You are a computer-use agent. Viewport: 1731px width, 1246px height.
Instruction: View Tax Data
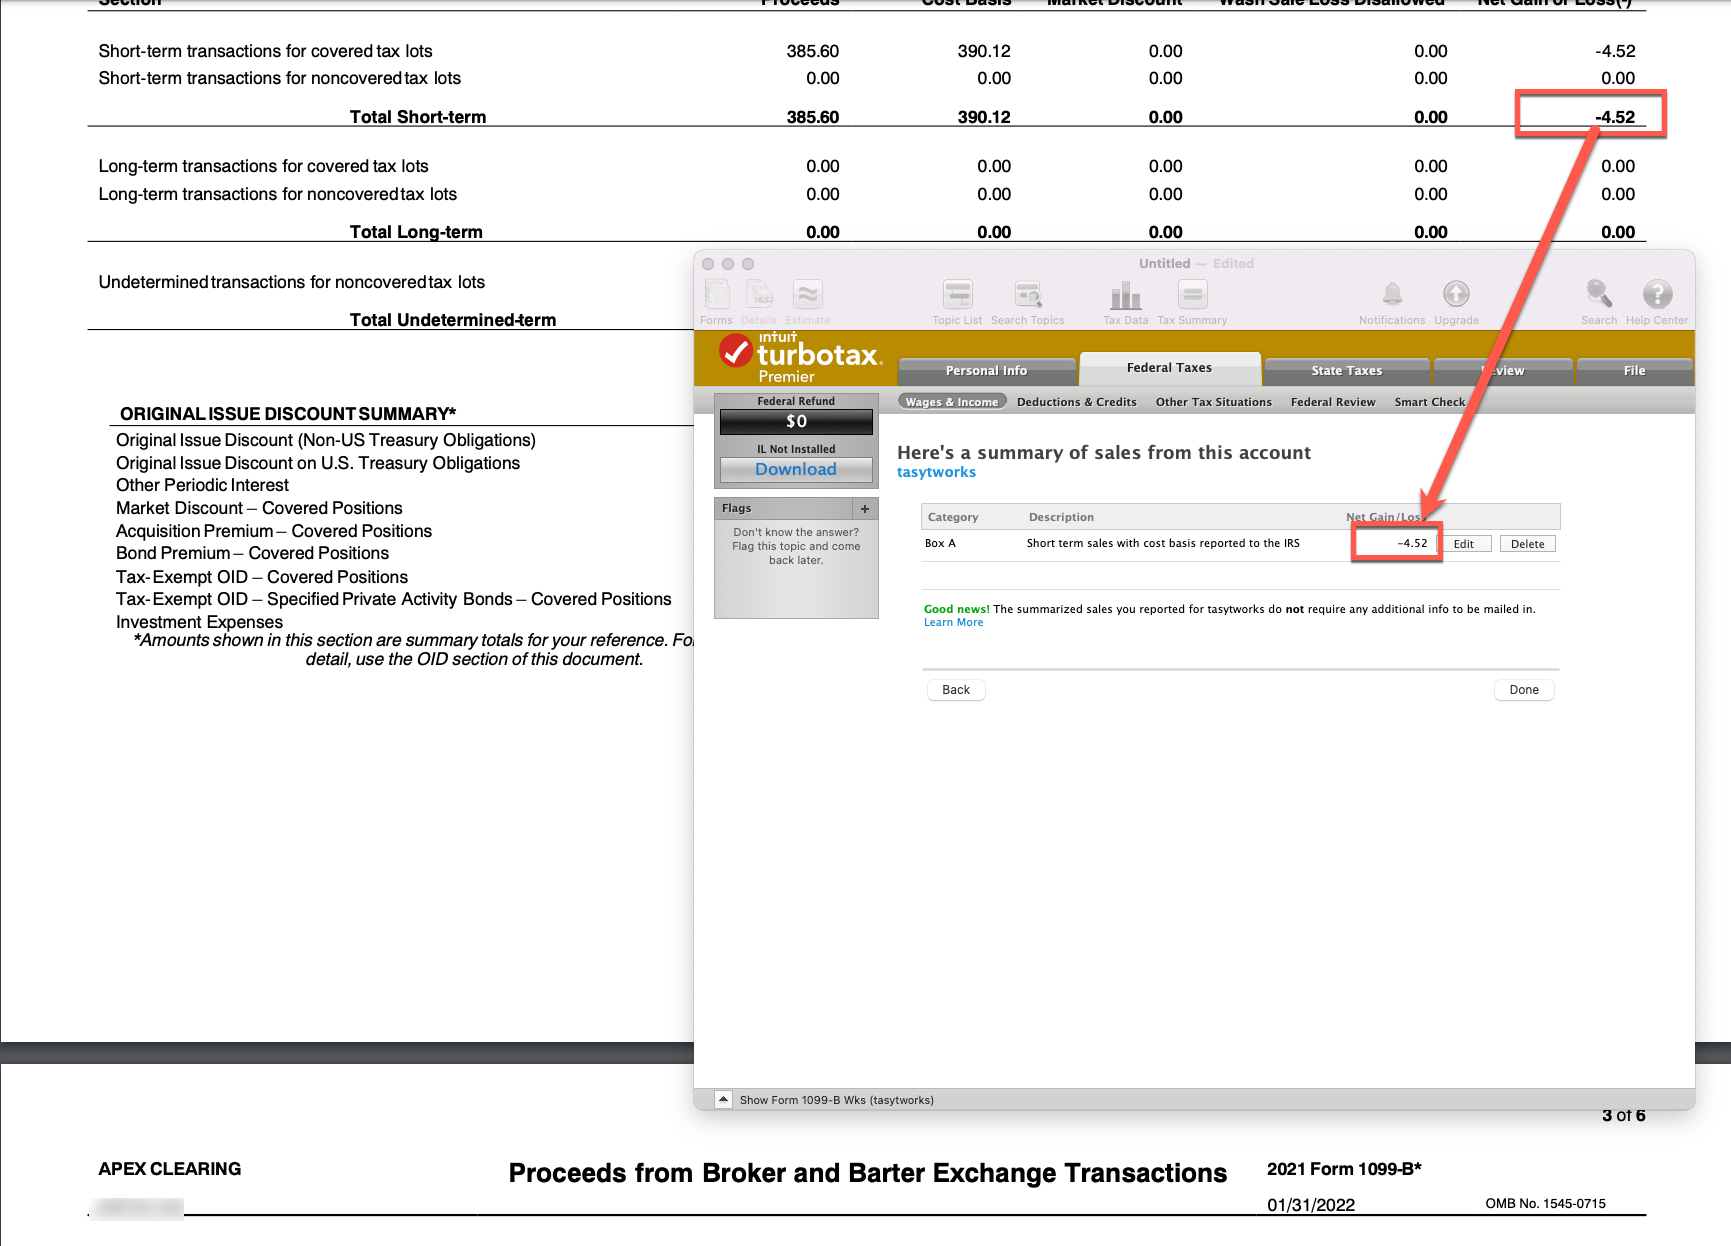pos(1125,299)
